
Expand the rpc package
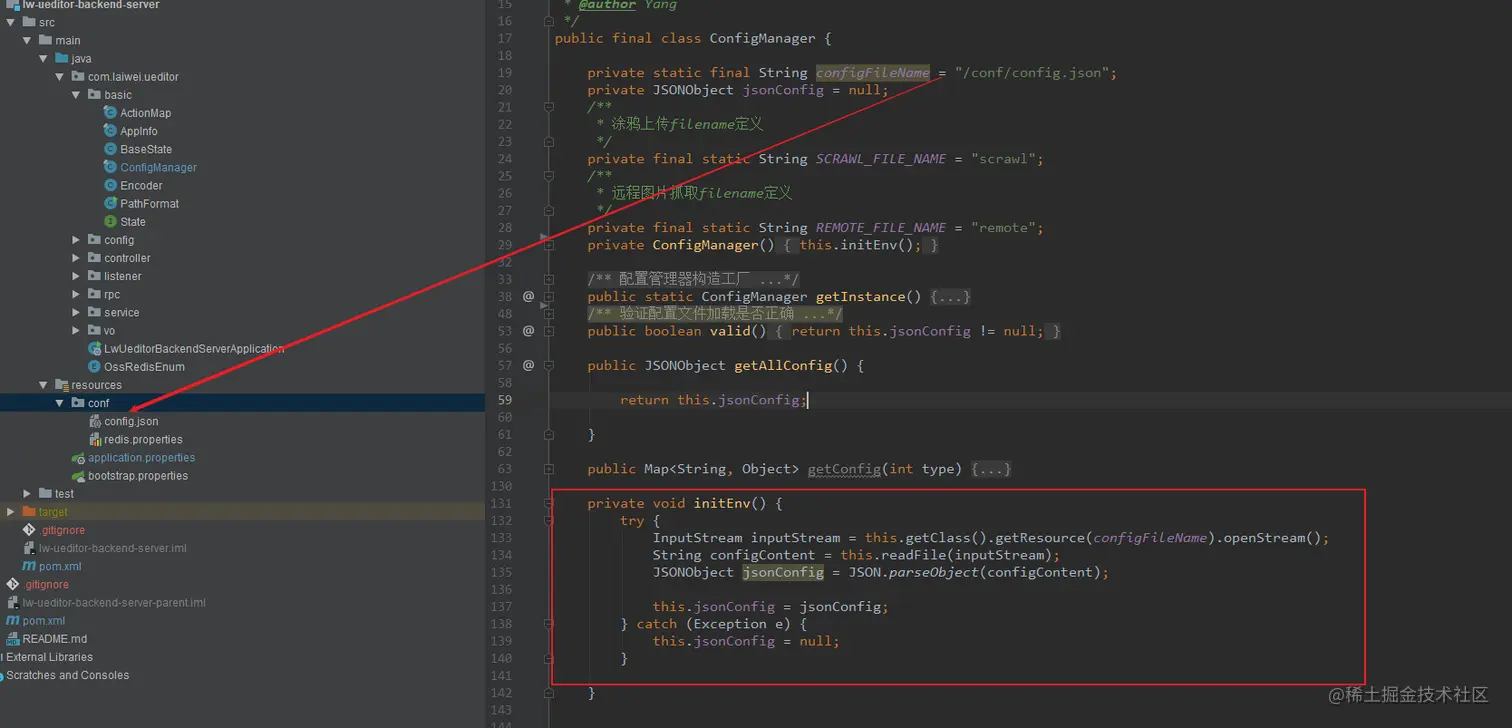click(76, 294)
